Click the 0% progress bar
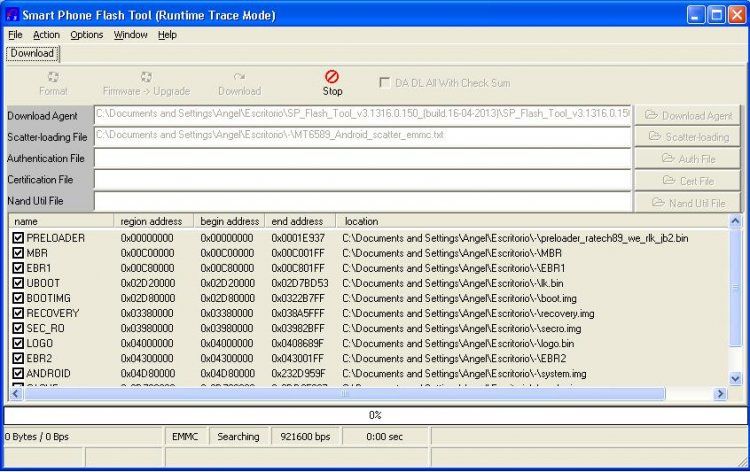 point(375,415)
